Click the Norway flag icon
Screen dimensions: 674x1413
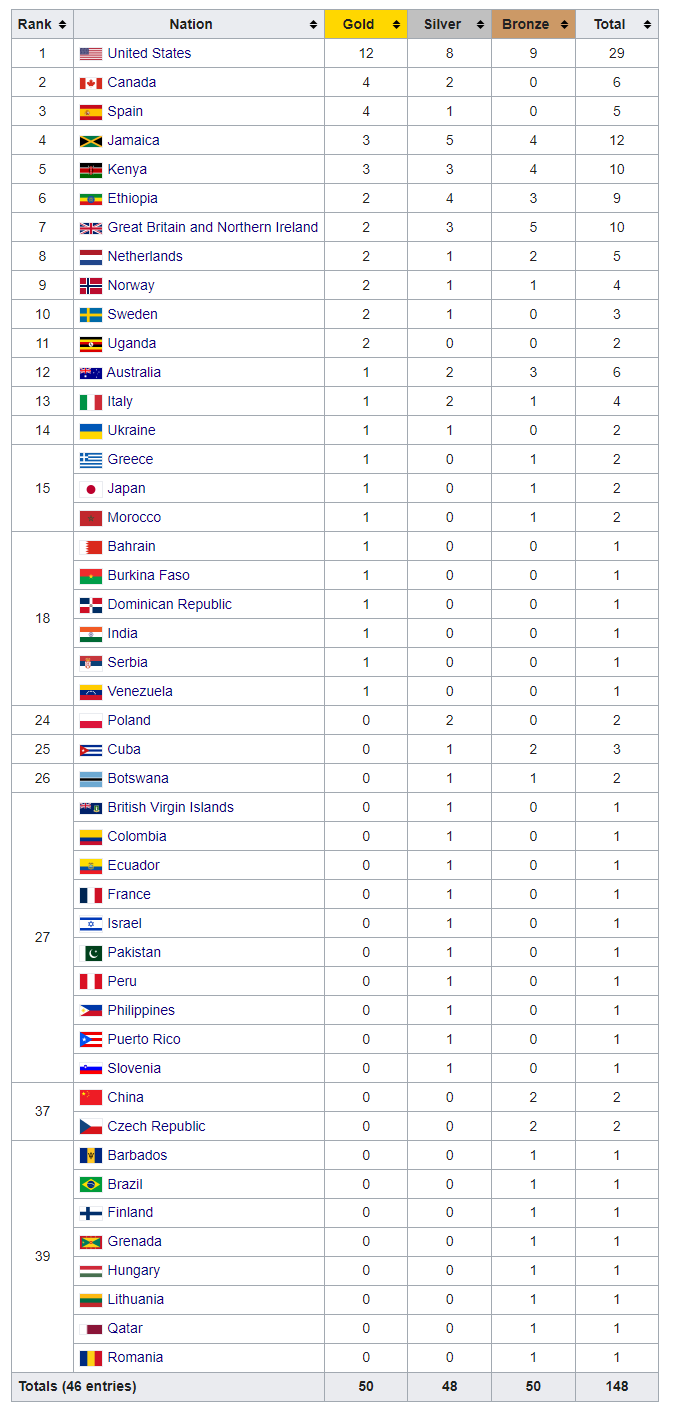[91, 286]
